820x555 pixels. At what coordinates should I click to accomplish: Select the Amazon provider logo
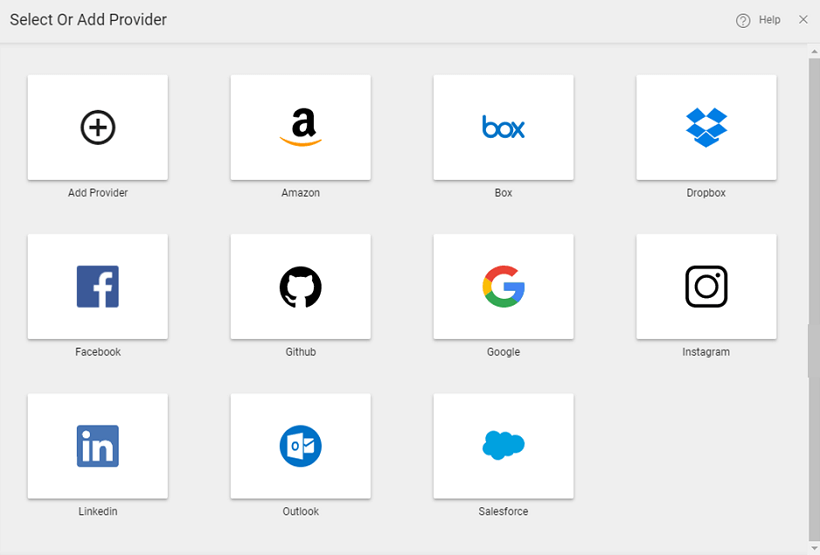pos(300,127)
